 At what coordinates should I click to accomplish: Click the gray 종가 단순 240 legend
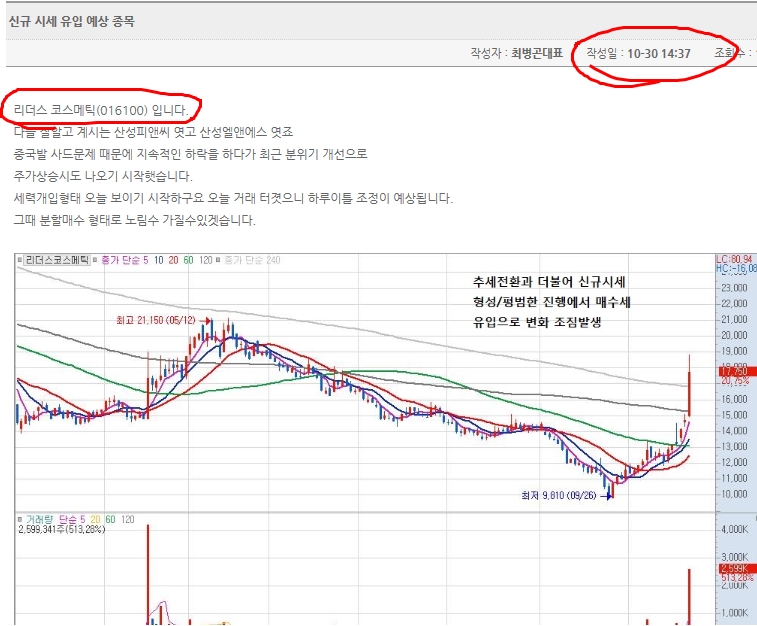pyautogui.click(x=252, y=260)
